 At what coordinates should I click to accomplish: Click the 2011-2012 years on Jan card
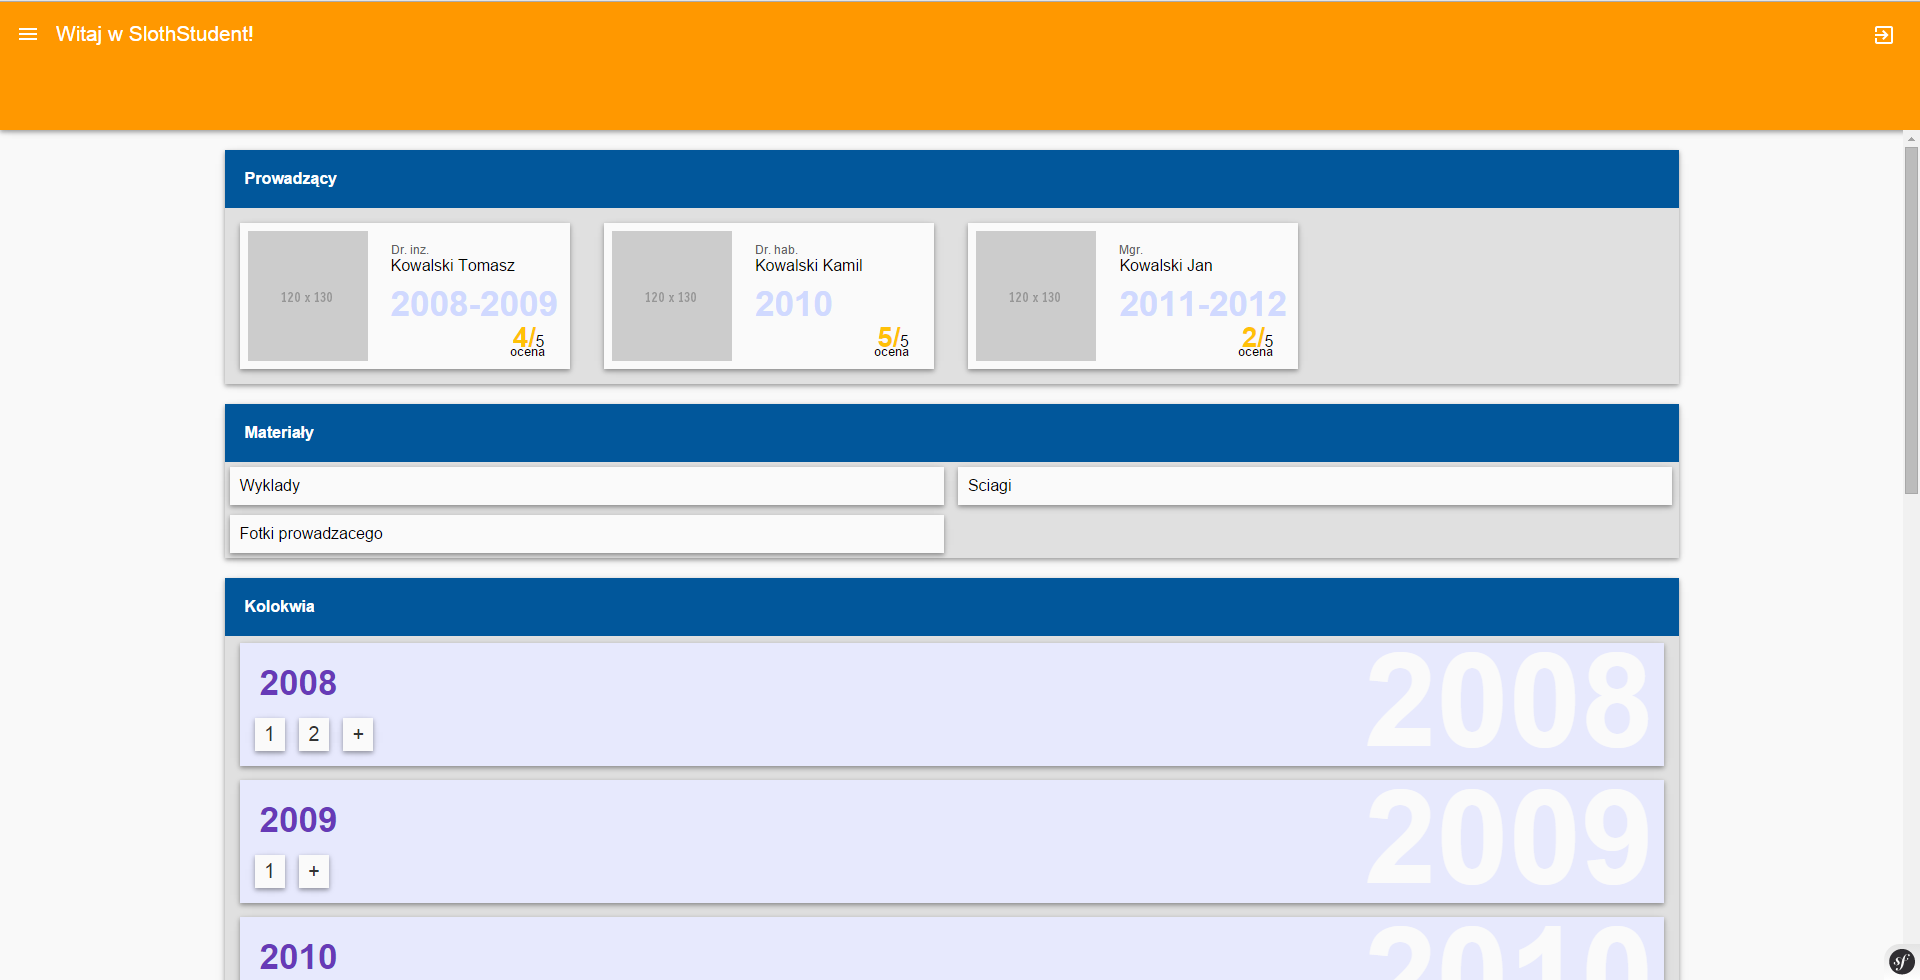click(x=1203, y=304)
